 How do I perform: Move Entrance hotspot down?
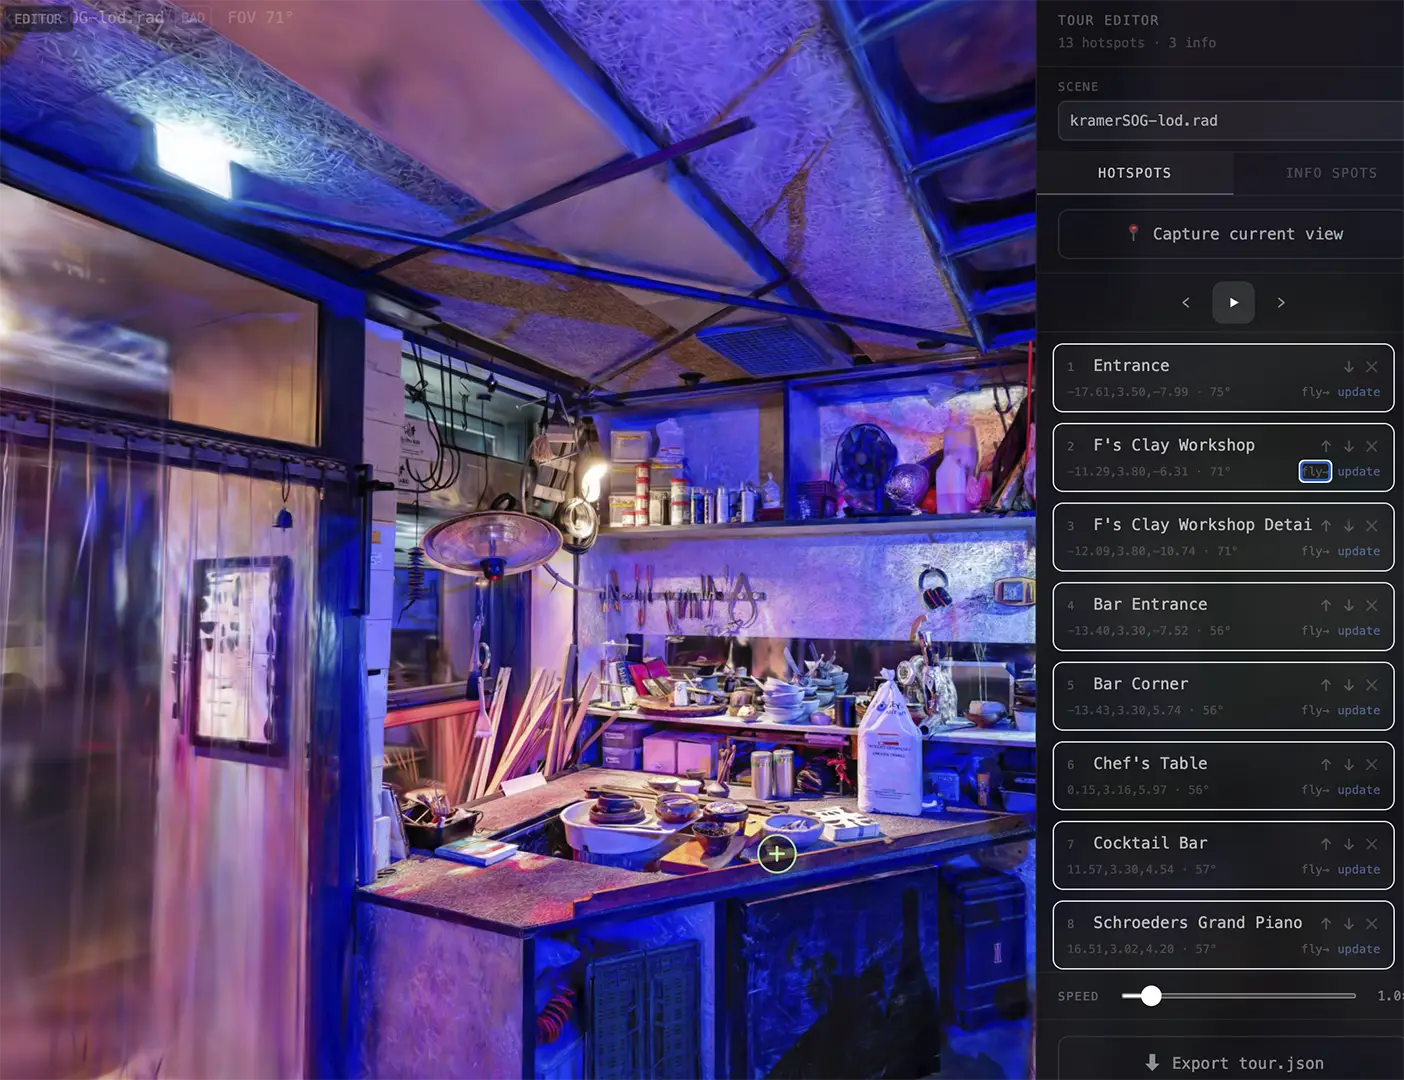click(1349, 367)
